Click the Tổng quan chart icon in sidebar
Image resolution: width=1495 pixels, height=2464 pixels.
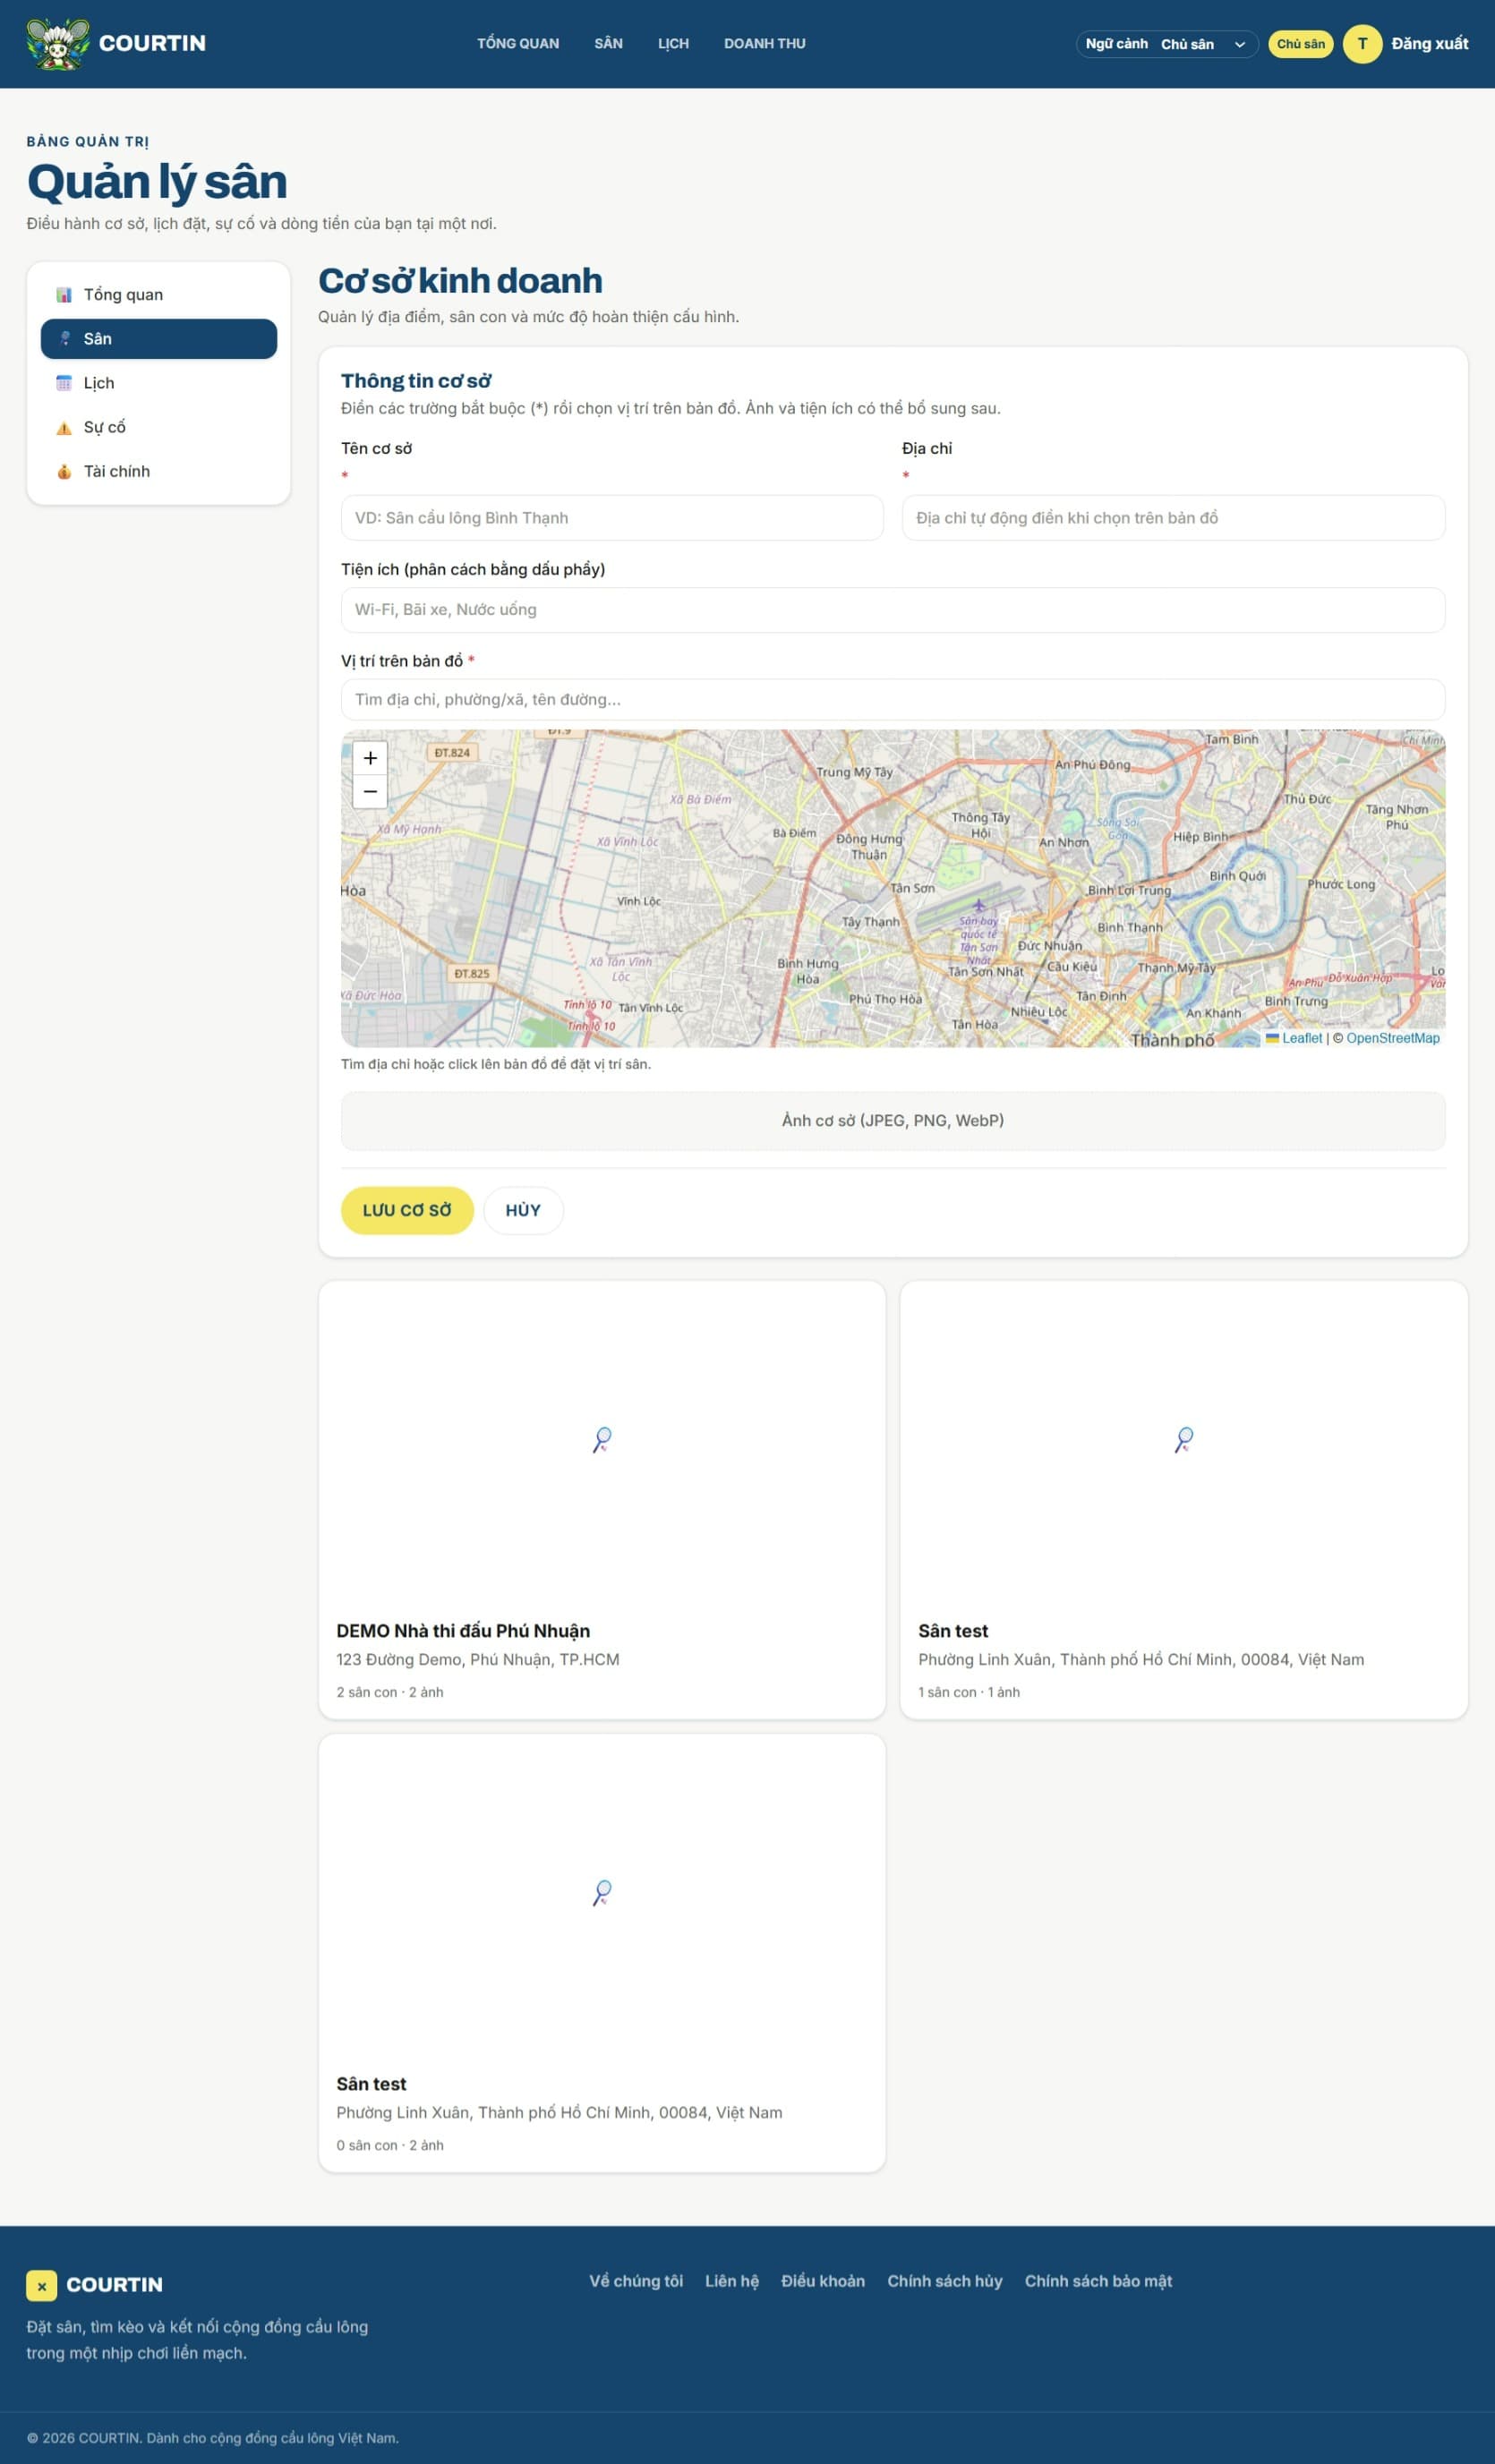[64, 295]
